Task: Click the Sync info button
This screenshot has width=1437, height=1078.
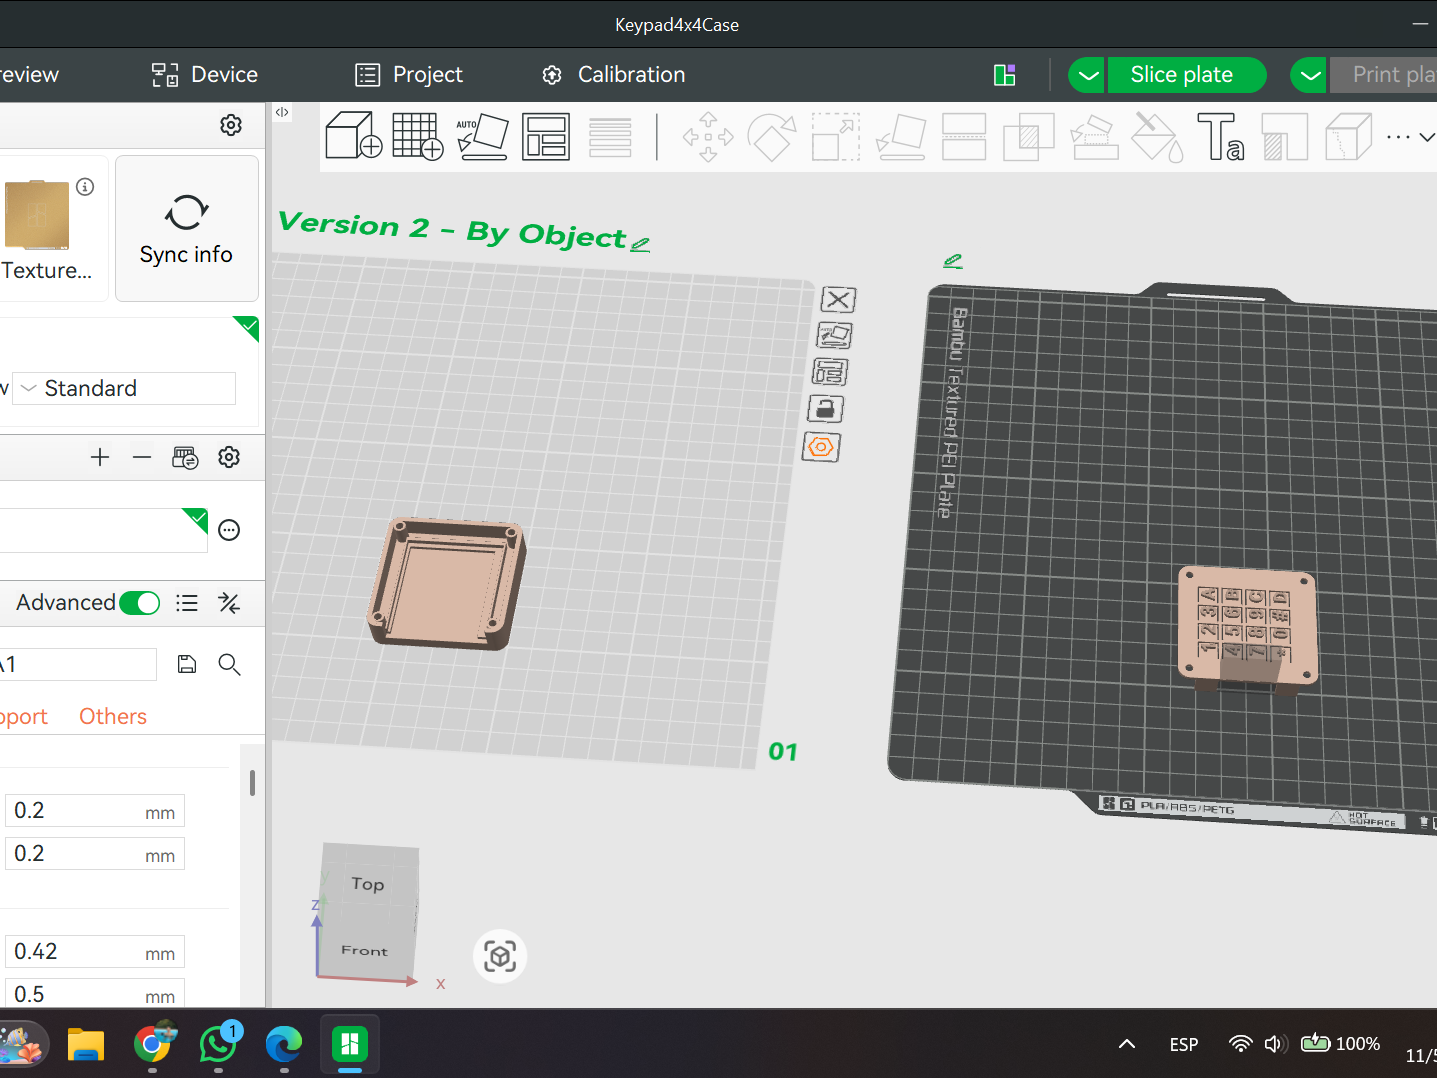Action: pyautogui.click(x=187, y=228)
